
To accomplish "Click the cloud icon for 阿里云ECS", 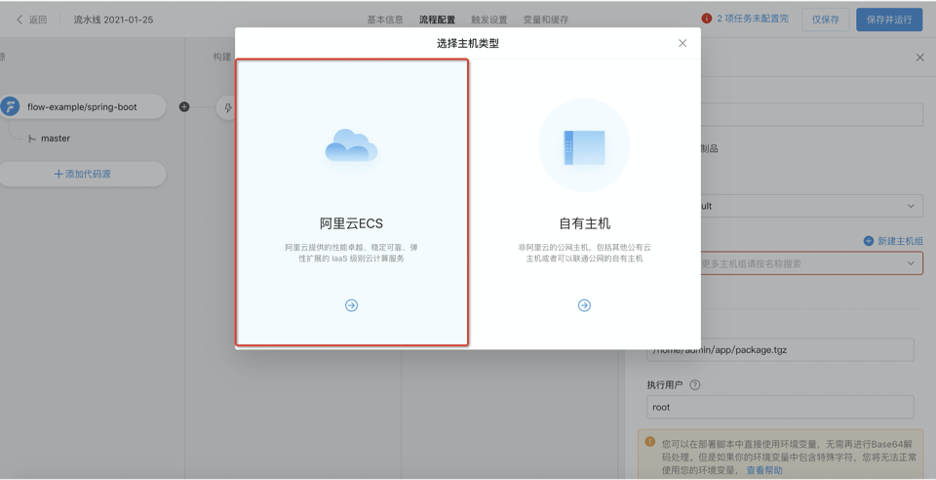I will (351, 145).
